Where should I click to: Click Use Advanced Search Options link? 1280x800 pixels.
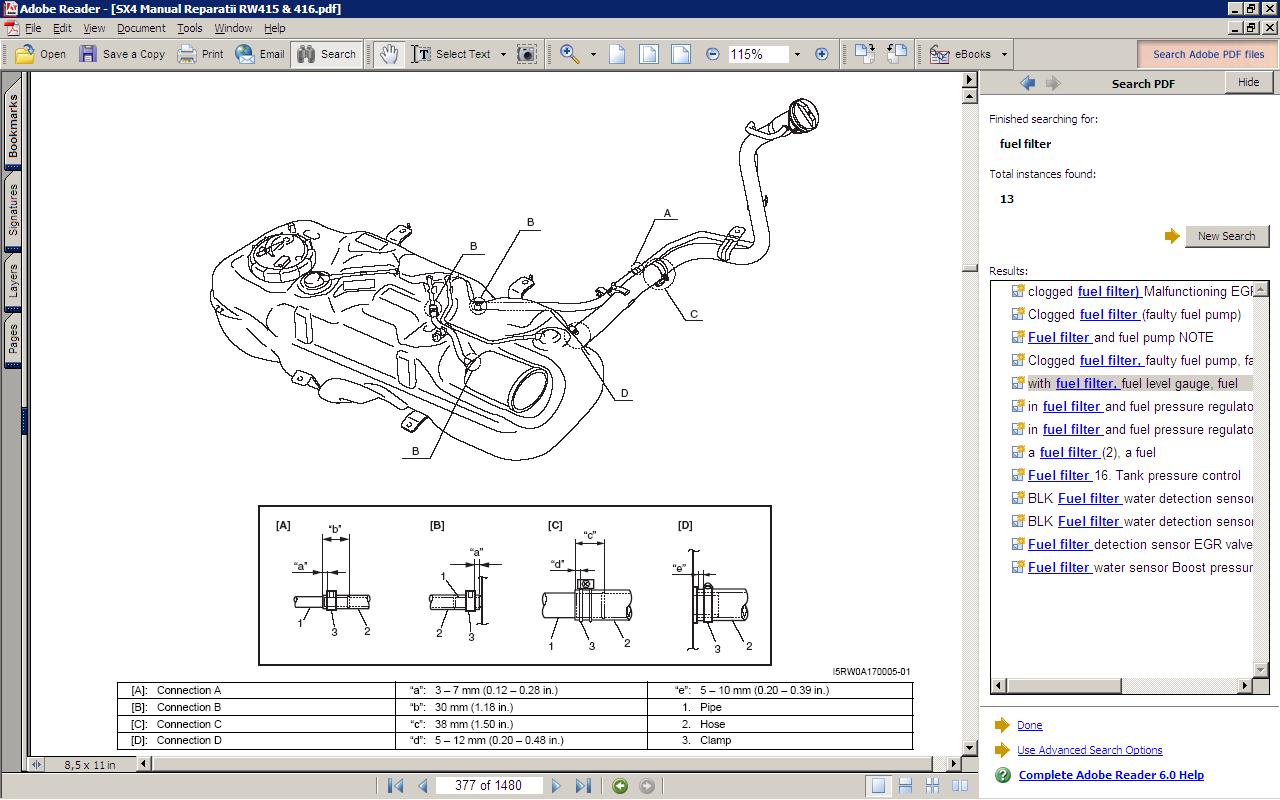pos(1089,750)
